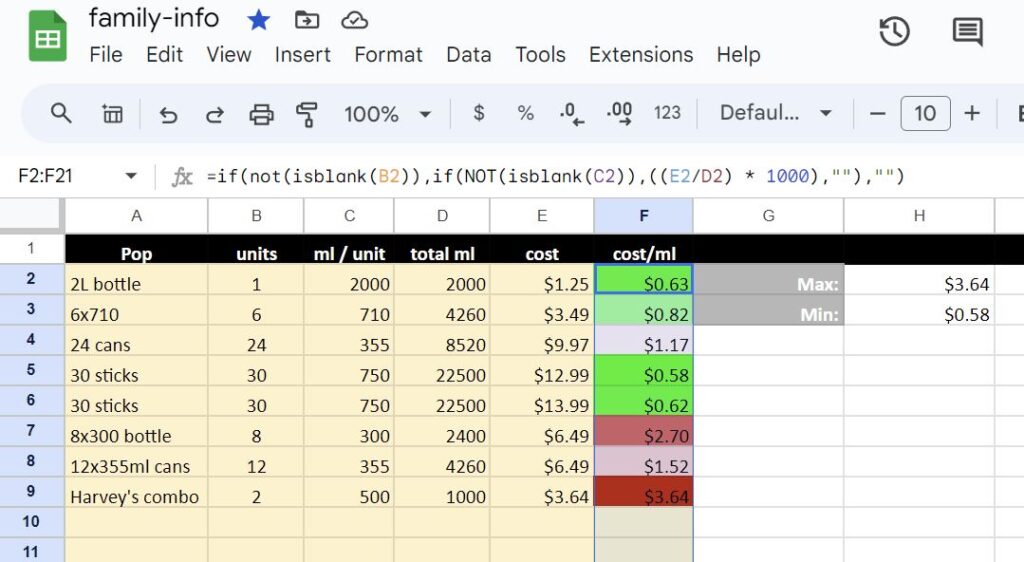Star the family-info document

coord(258,20)
